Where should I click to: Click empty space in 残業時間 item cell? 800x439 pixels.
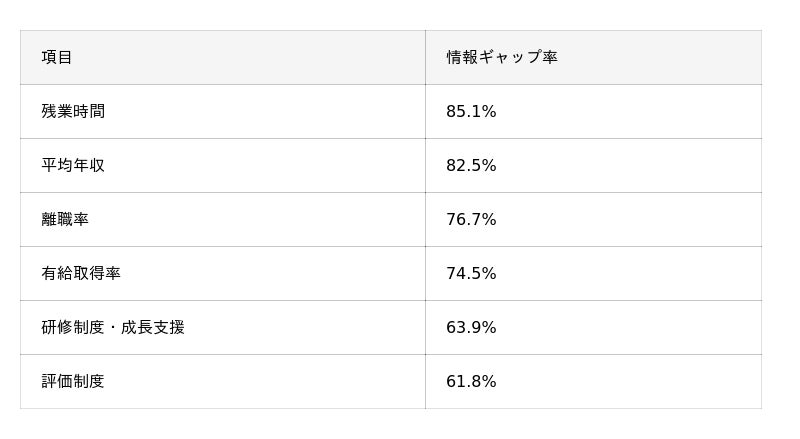pyautogui.click(x=265, y=111)
